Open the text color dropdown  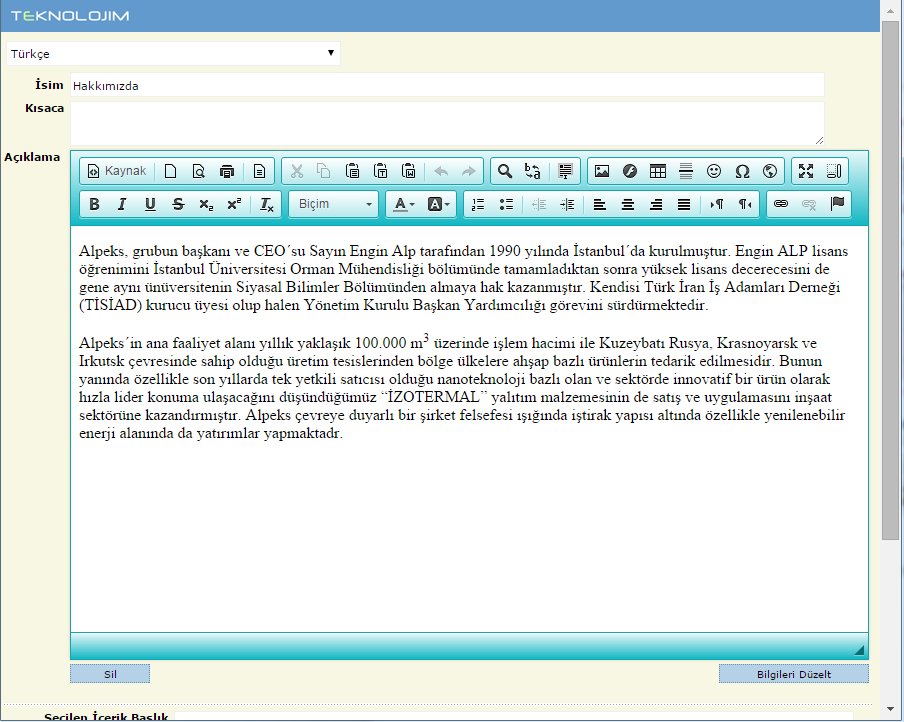[404, 204]
